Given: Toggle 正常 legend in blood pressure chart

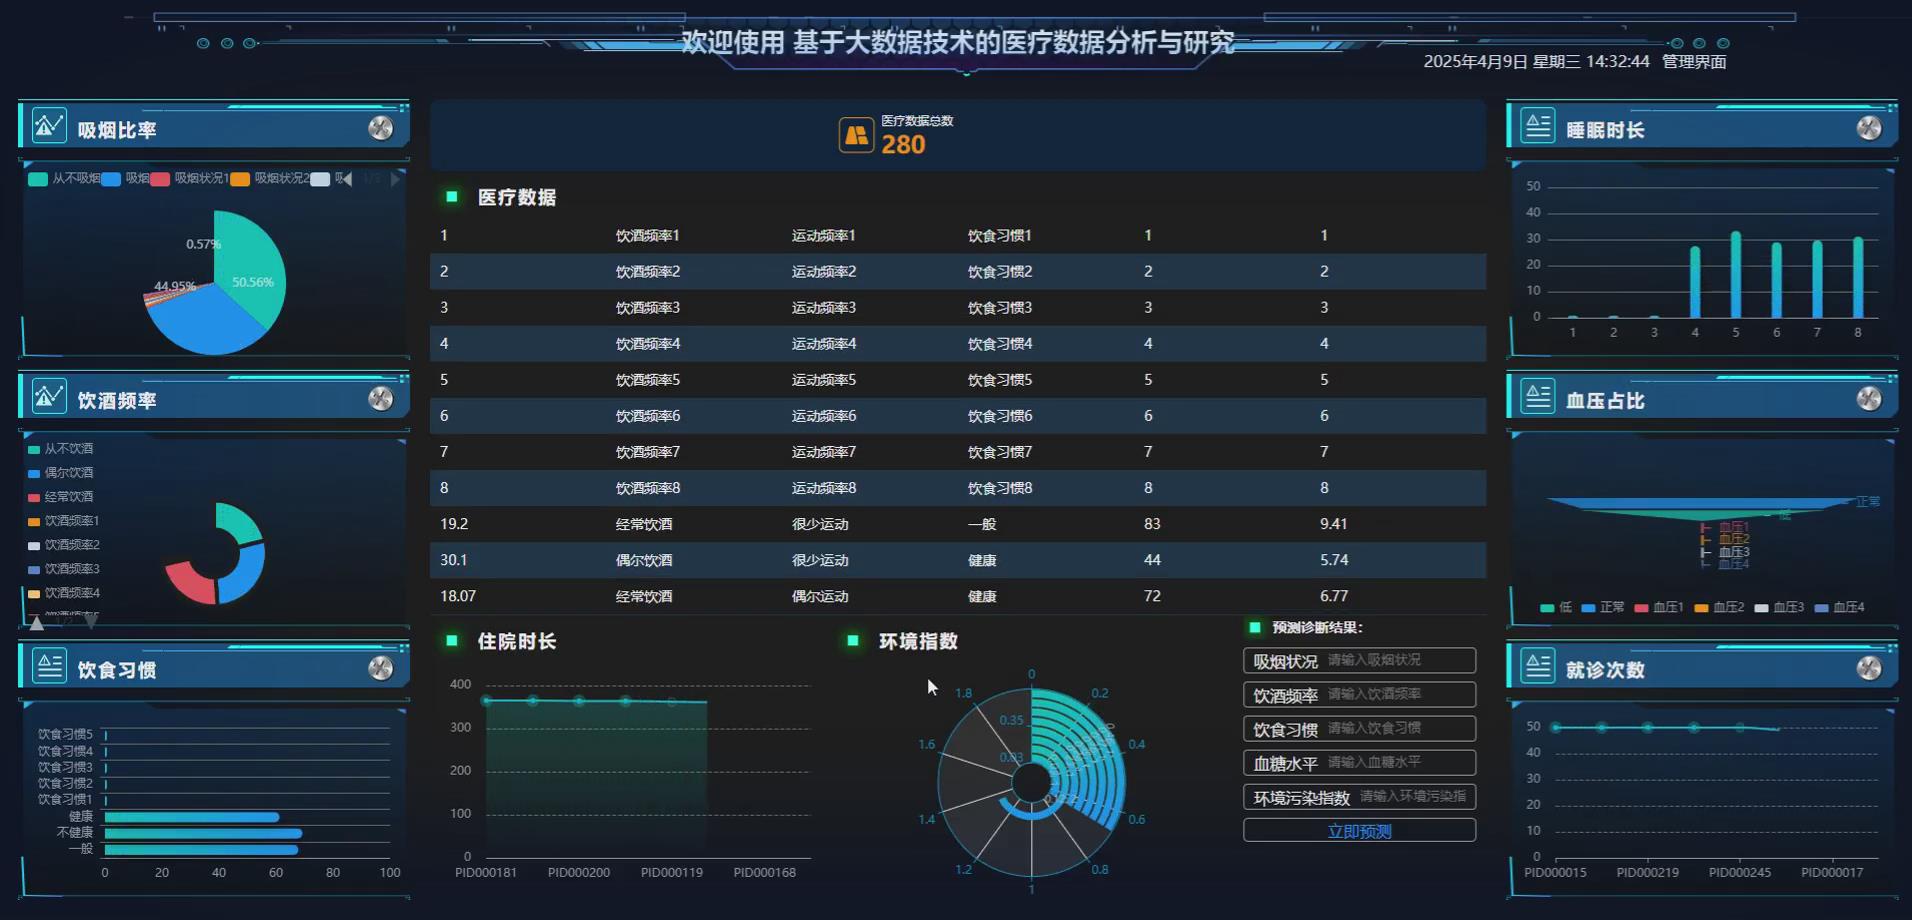Looking at the screenshot, I should coord(1602,607).
